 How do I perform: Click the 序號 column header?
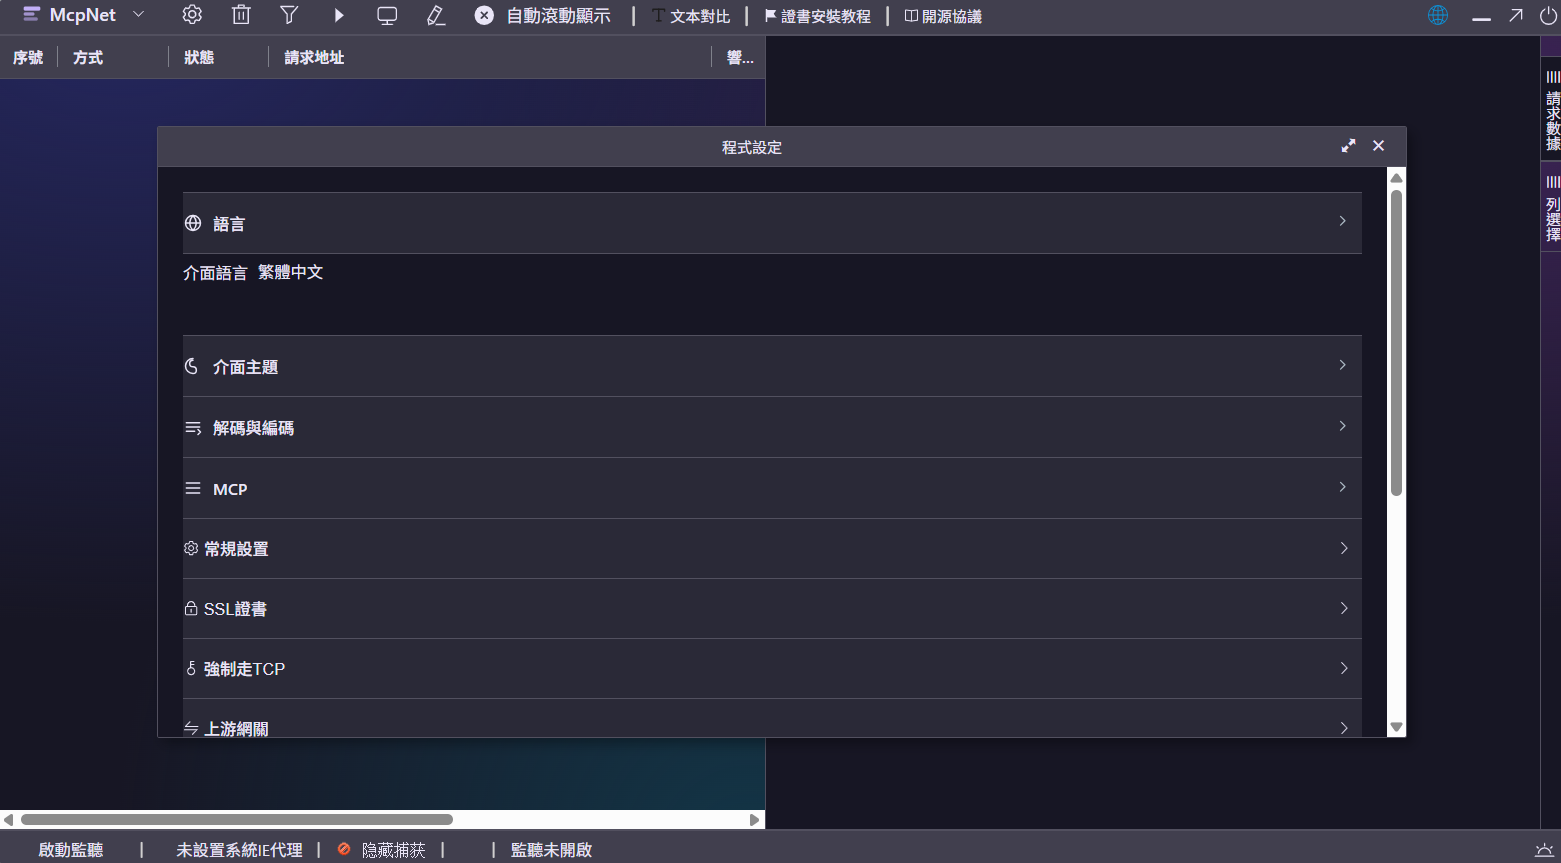(x=28, y=58)
